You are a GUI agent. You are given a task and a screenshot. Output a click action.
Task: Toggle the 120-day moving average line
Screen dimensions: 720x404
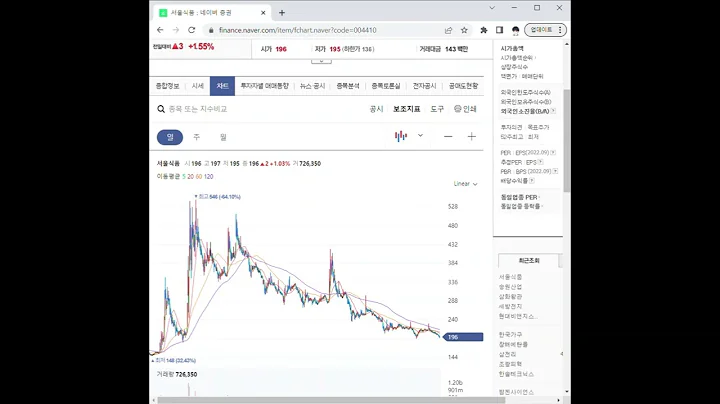point(208,176)
